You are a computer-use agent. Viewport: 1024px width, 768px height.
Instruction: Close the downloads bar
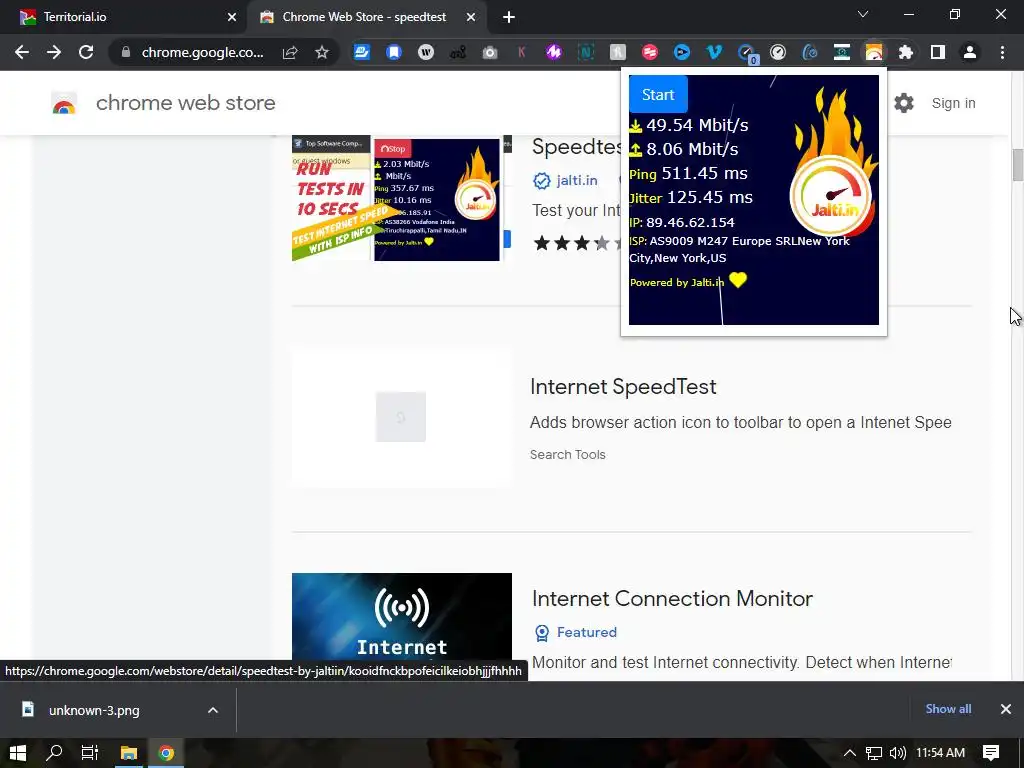click(x=1006, y=709)
